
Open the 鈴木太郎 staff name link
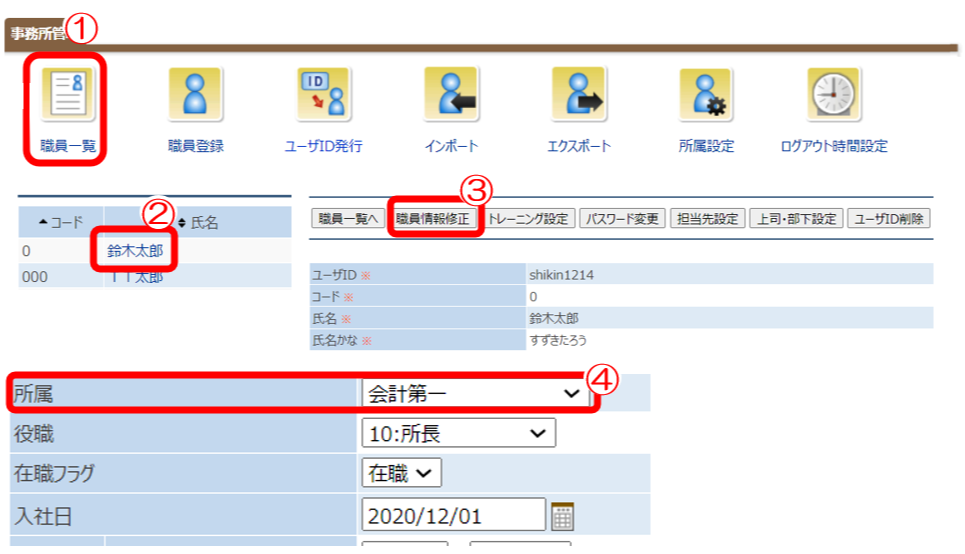[x=135, y=251]
